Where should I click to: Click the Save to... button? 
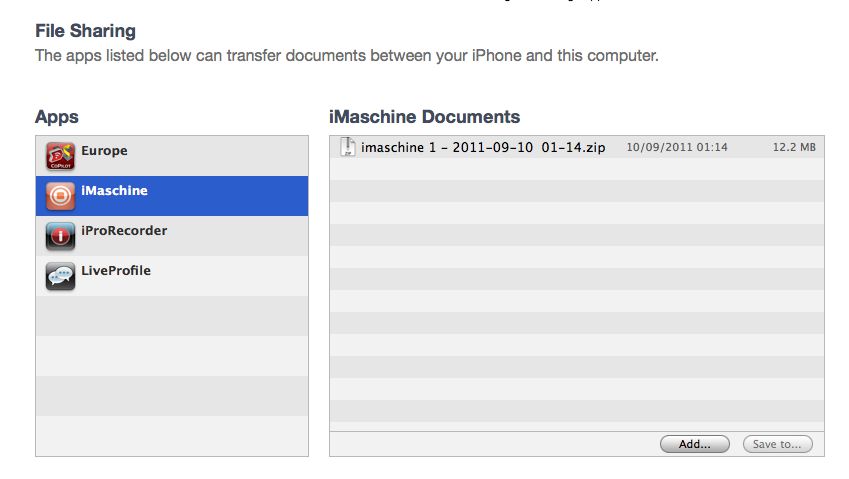[x=778, y=444]
